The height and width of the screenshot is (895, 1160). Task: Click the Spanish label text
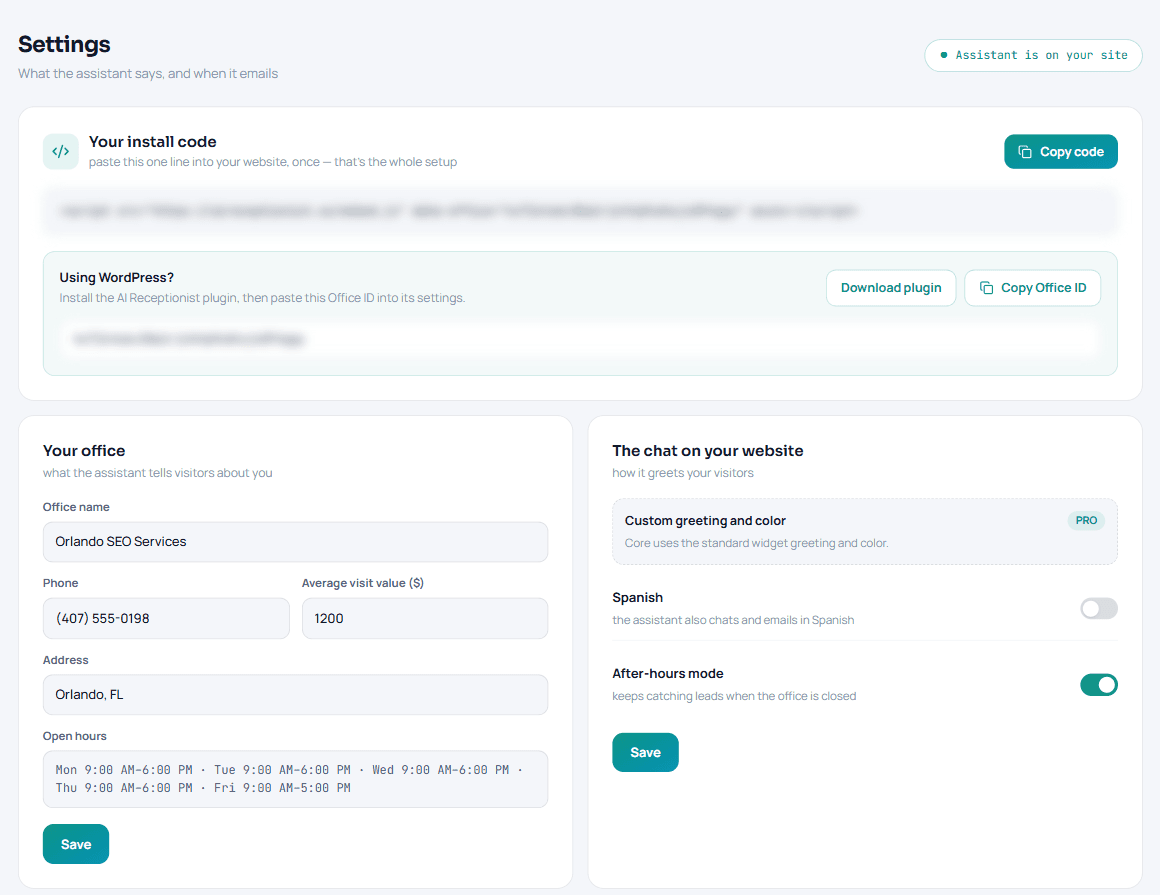(637, 597)
